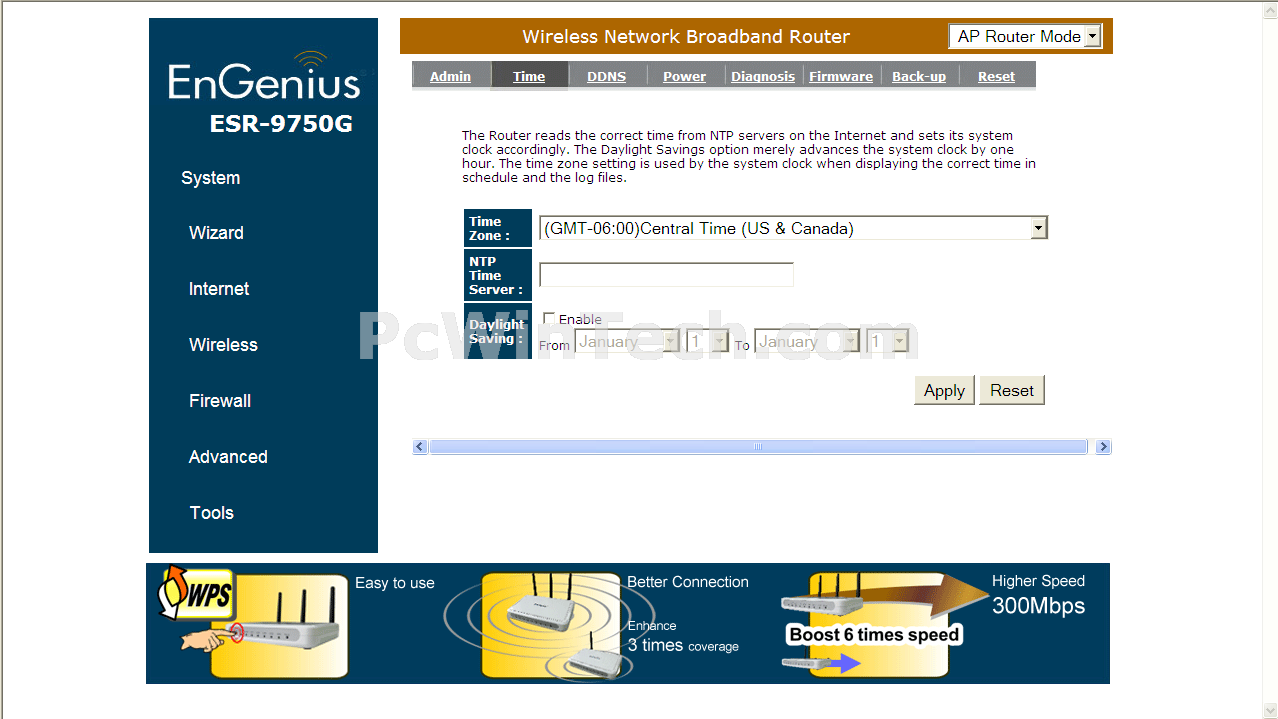Image resolution: width=1278 pixels, height=719 pixels.
Task: Click the EnGenius logo
Action: [264, 75]
